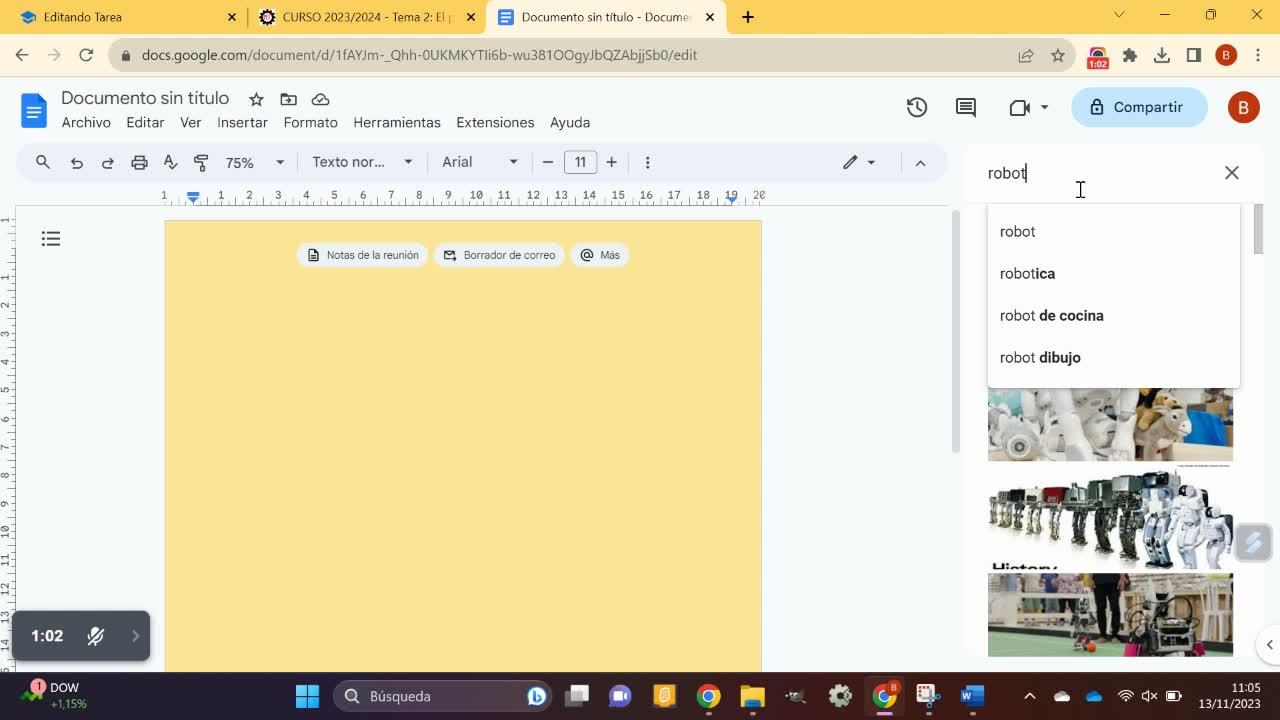This screenshot has height=720, width=1280.
Task: Open the Formato menu
Action: click(x=310, y=122)
